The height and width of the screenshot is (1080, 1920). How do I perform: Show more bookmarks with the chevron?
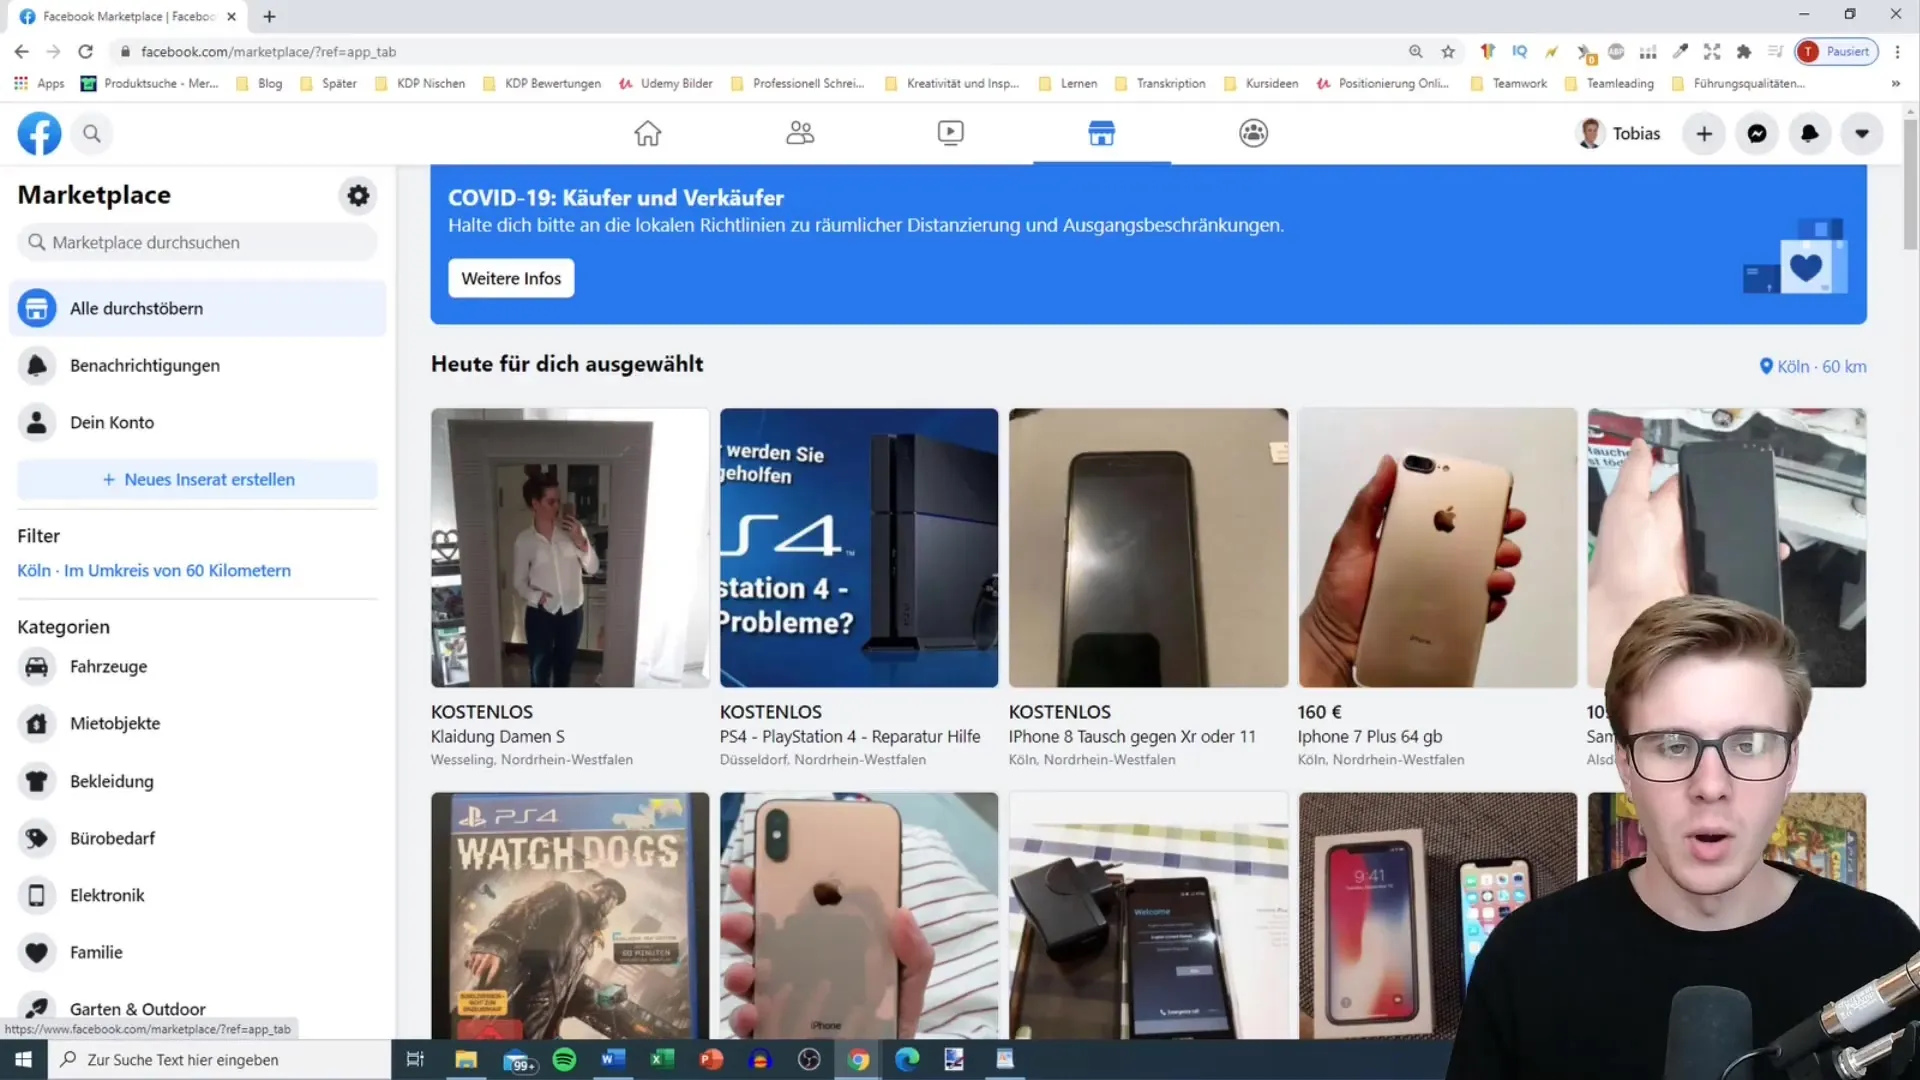[x=1895, y=83]
